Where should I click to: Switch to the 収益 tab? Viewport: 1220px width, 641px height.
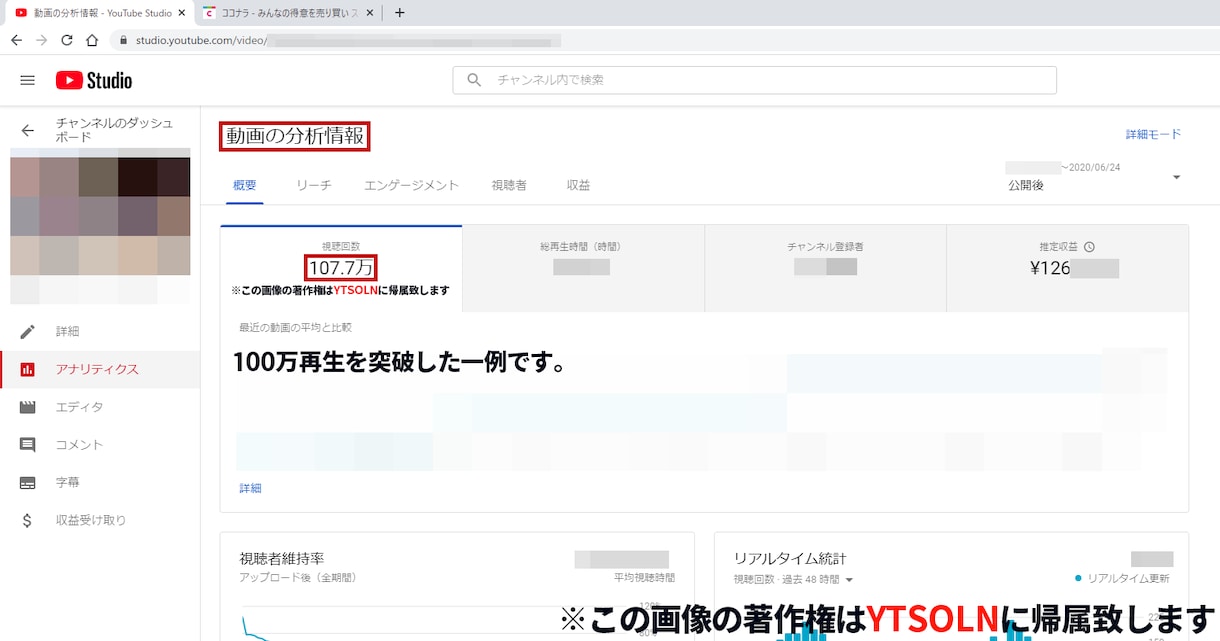click(578, 185)
